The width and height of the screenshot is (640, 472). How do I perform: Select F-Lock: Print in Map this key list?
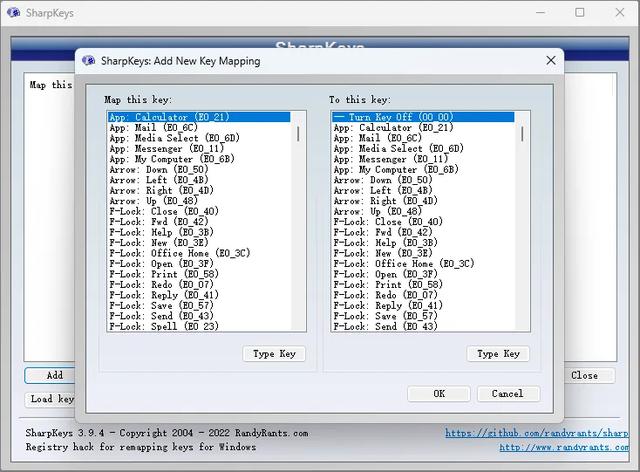(x=199, y=274)
